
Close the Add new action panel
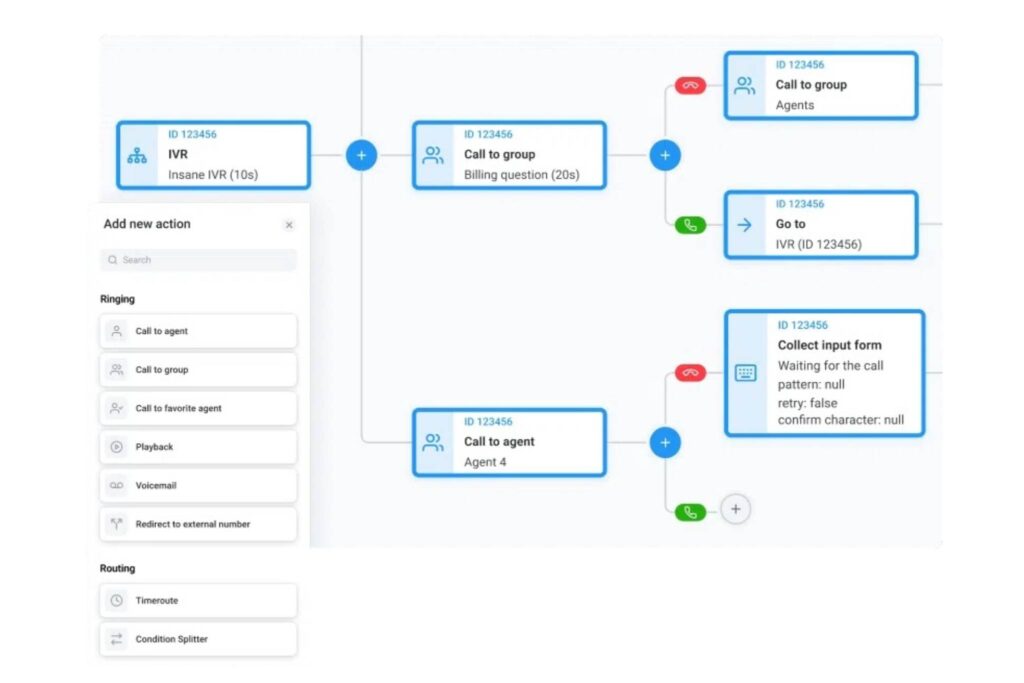pyautogui.click(x=289, y=224)
